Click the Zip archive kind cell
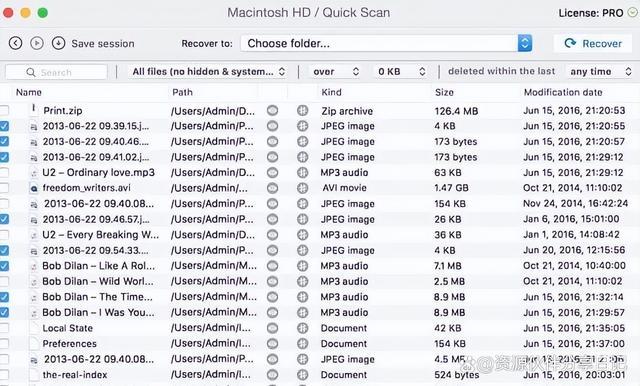 click(347, 111)
